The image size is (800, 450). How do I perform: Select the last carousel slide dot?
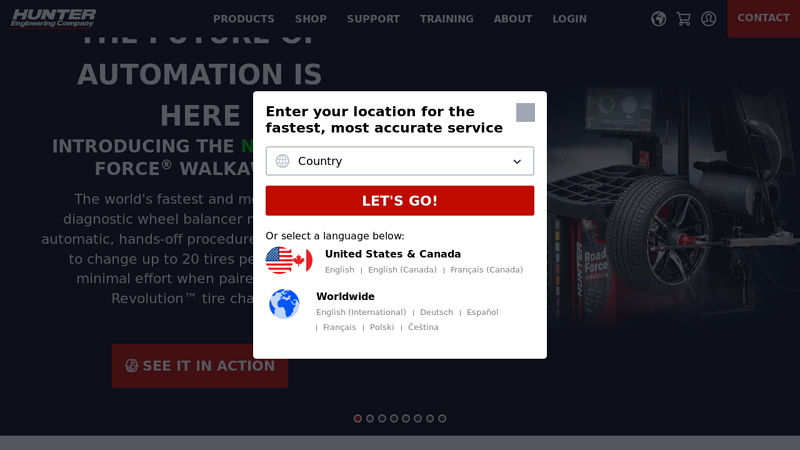point(442,418)
